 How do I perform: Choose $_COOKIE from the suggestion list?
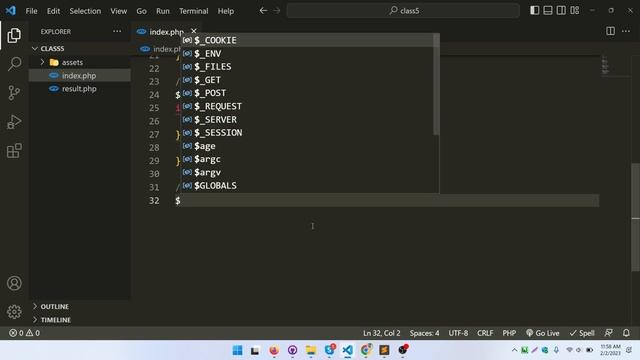click(x=307, y=40)
